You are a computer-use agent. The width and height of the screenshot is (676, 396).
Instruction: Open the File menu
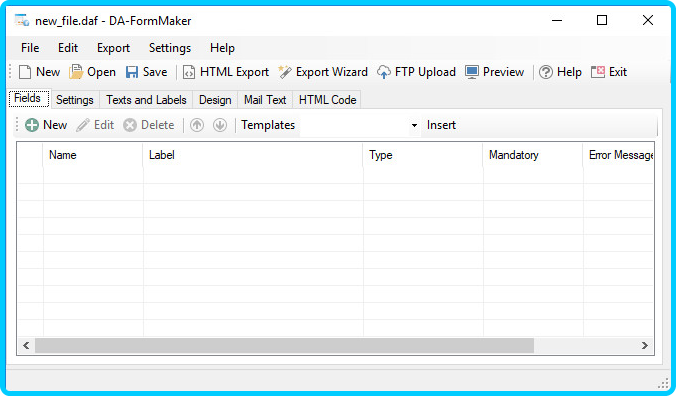pos(30,48)
